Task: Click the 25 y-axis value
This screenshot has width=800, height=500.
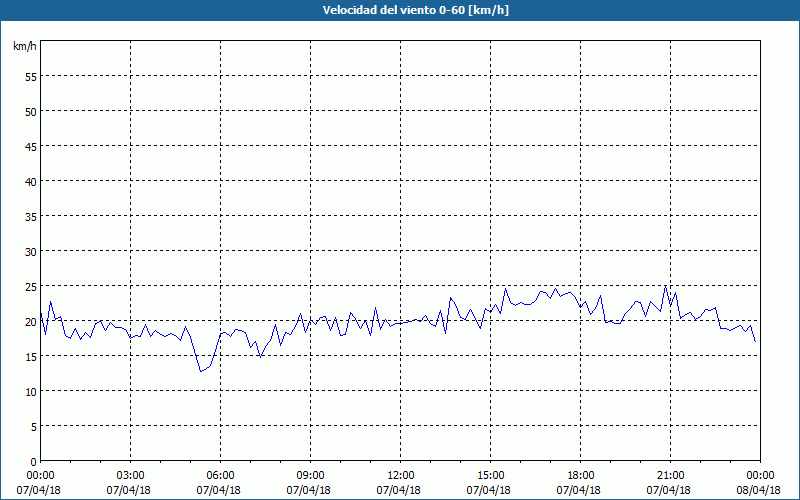Action: coord(31,287)
